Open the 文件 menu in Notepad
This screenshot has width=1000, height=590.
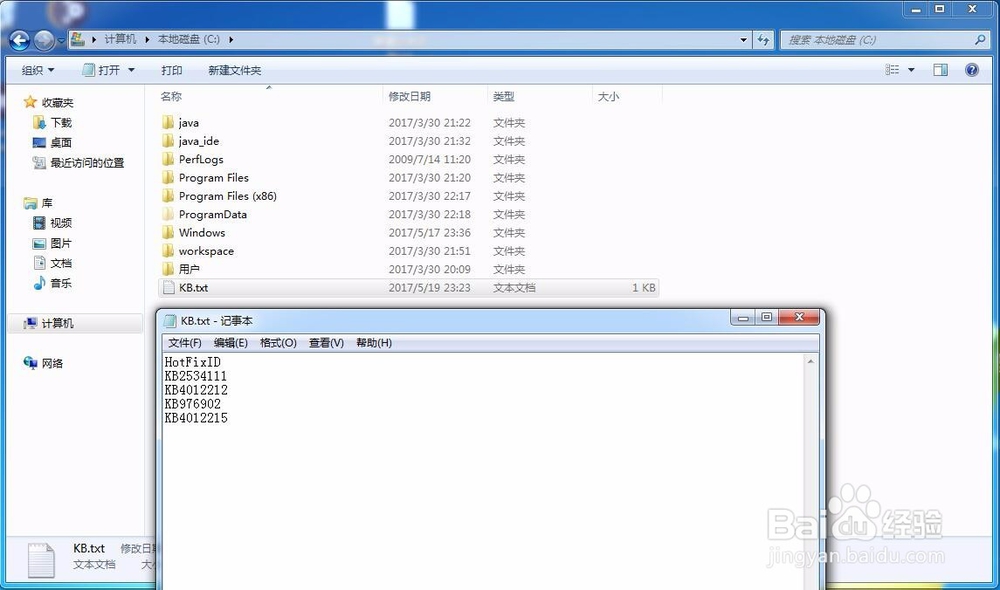[x=184, y=342]
